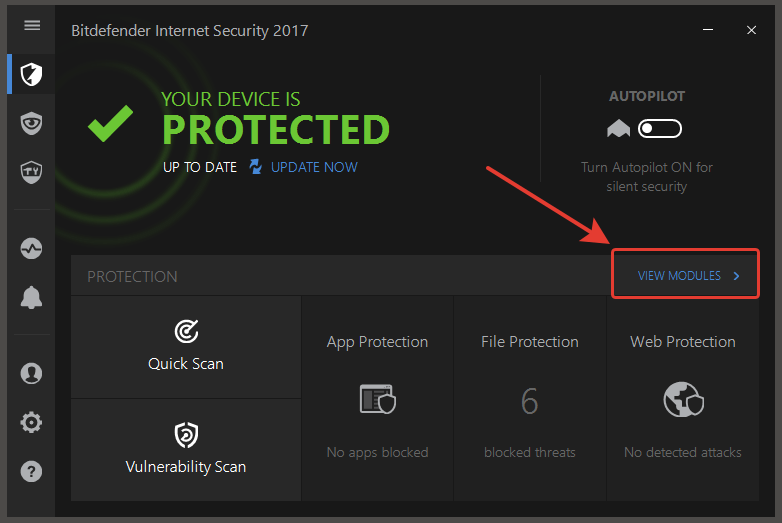Open the hamburger menu icon

click(32, 25)
